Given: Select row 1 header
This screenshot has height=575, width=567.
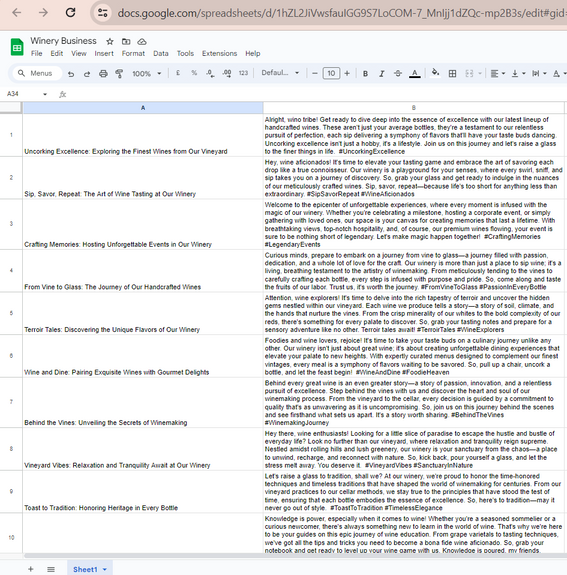Looking at the screenshot, I should point(11,135).
